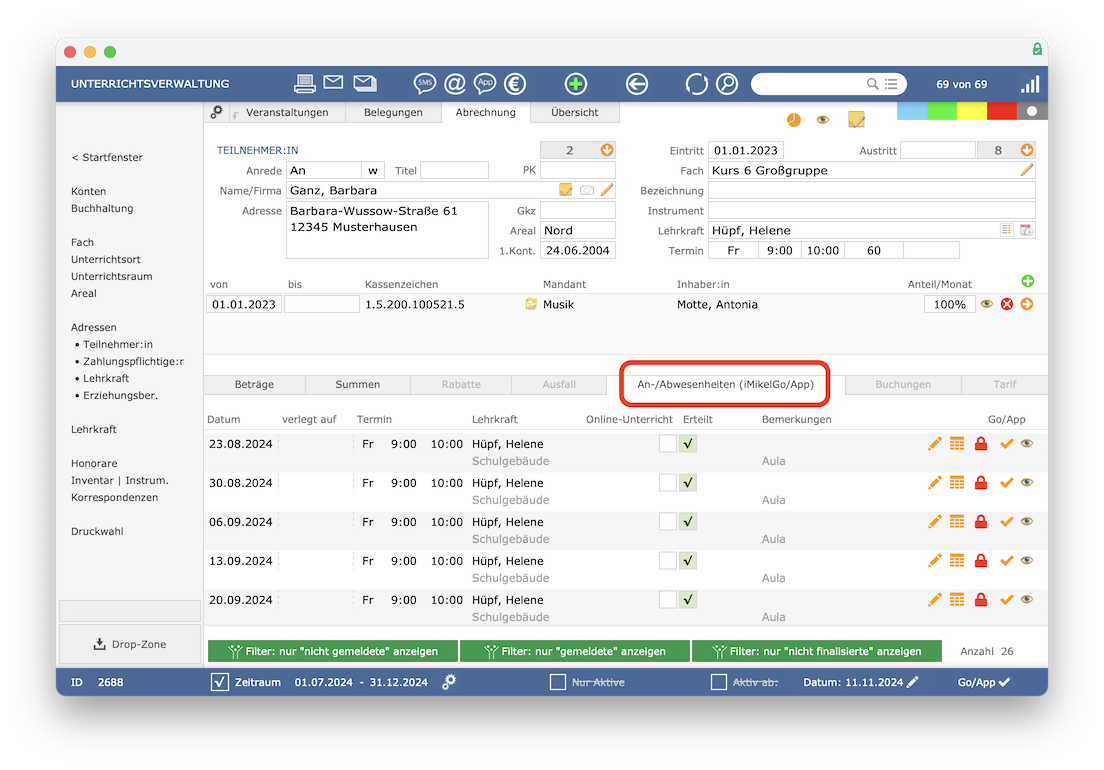The image size is (1104, 770).
Task: Click the pencil icon next to Ganz, Barbara
Action: [607, 189]
